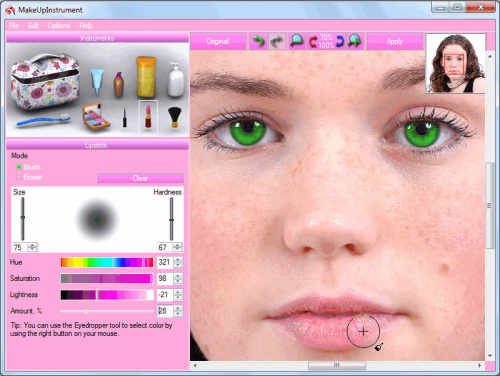Click the blue rotate-right arrow icon

coord(340,41)
